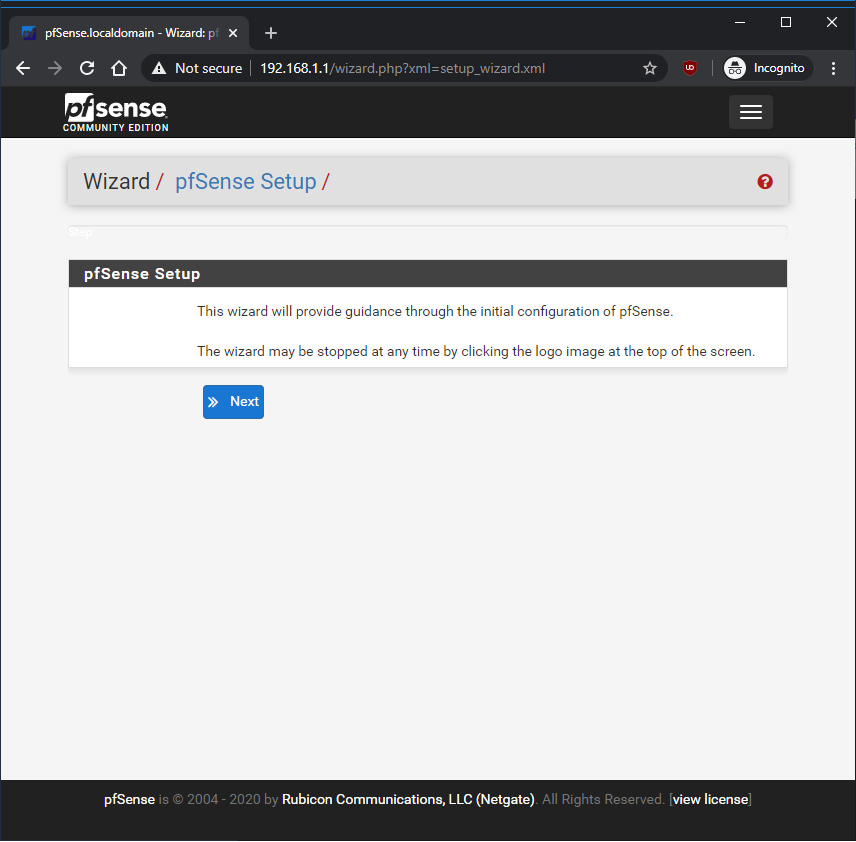
Task: Go back to the previous page
Action: click(23, 68)
